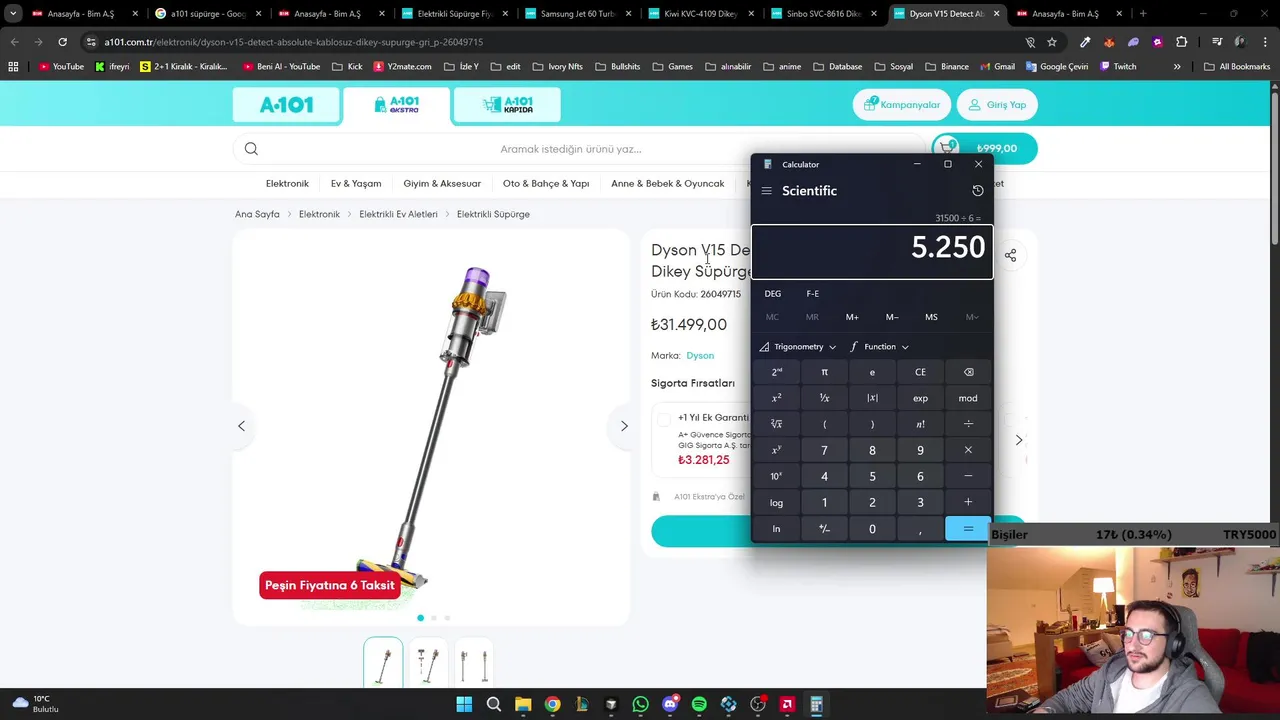This screenshot has width=1280, height=720.
Task: Toggle F-E scientific notation
Action: [812, 294]
